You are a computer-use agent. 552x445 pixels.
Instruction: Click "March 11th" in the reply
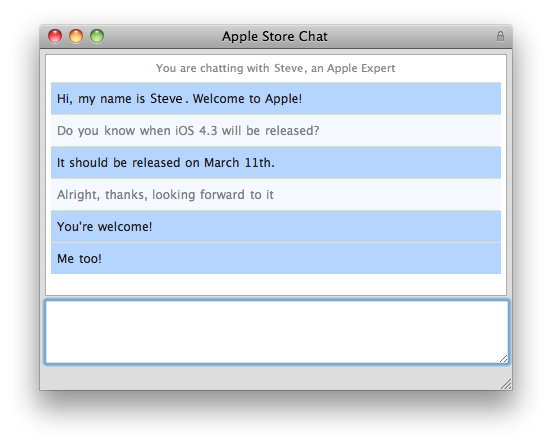239,163
